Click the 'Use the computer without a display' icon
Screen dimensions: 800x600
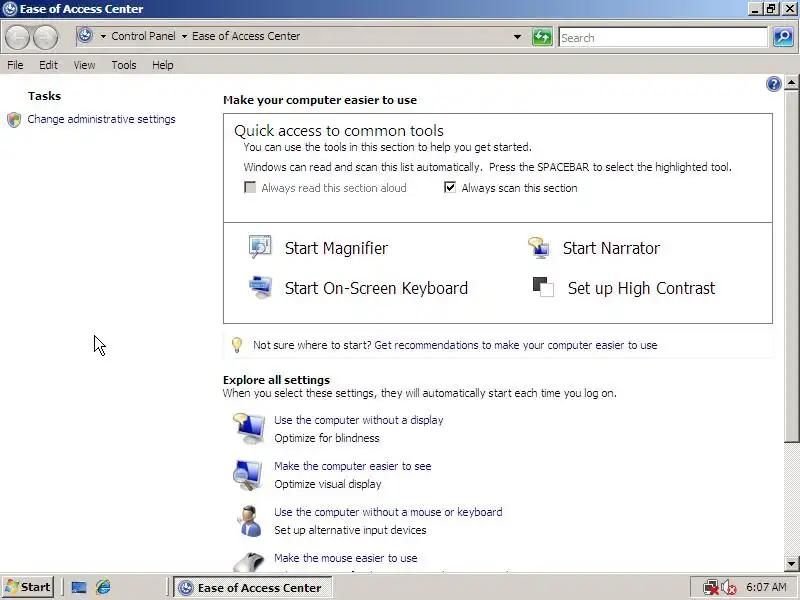248,429
